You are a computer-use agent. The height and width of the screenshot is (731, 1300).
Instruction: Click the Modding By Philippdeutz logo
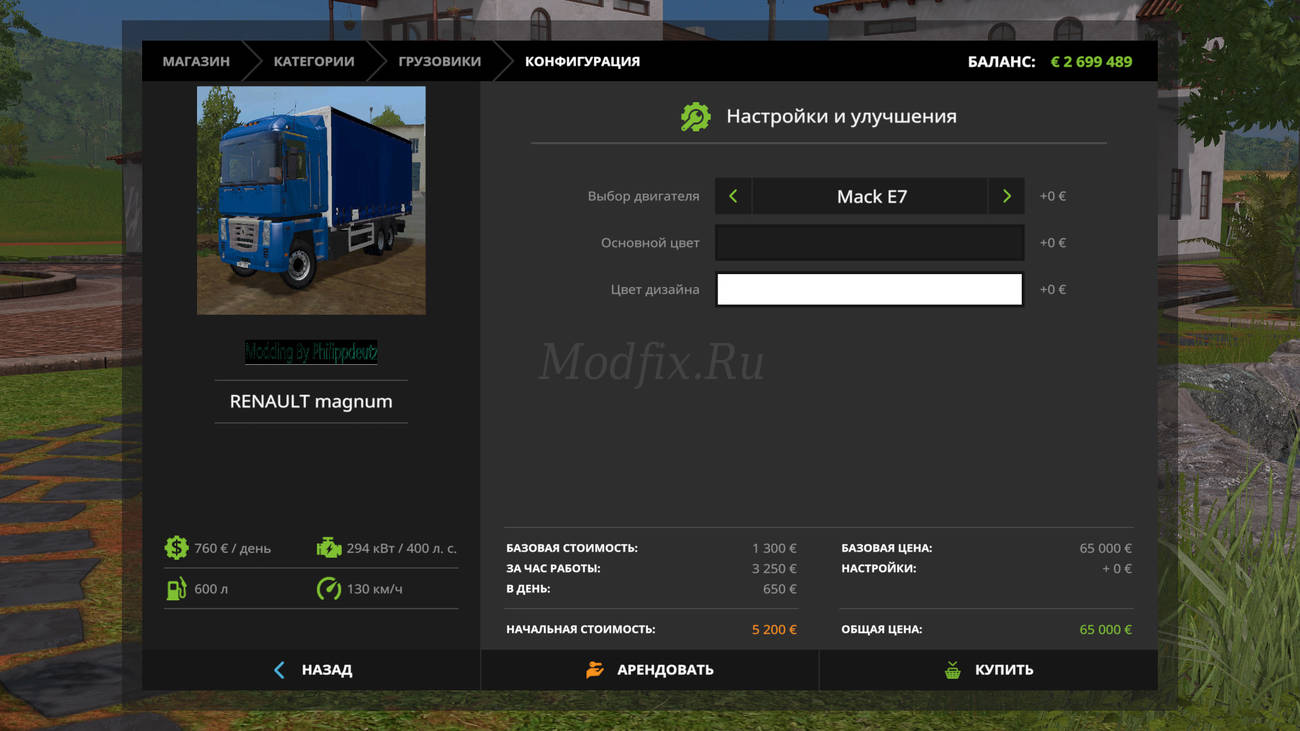pyautogui.click(x=311, y=352)
